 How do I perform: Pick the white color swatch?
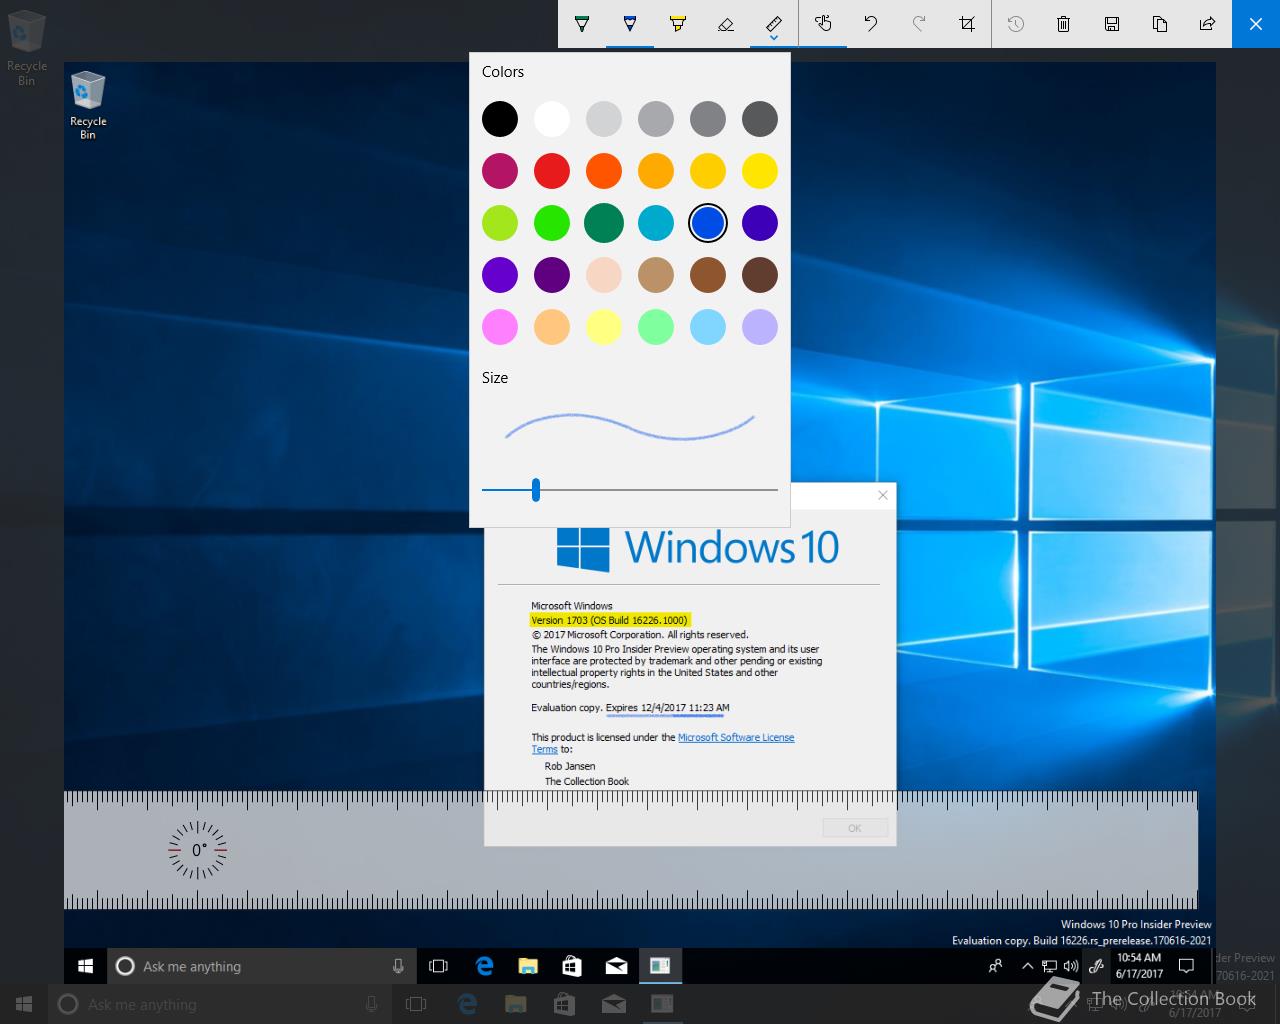552,119
